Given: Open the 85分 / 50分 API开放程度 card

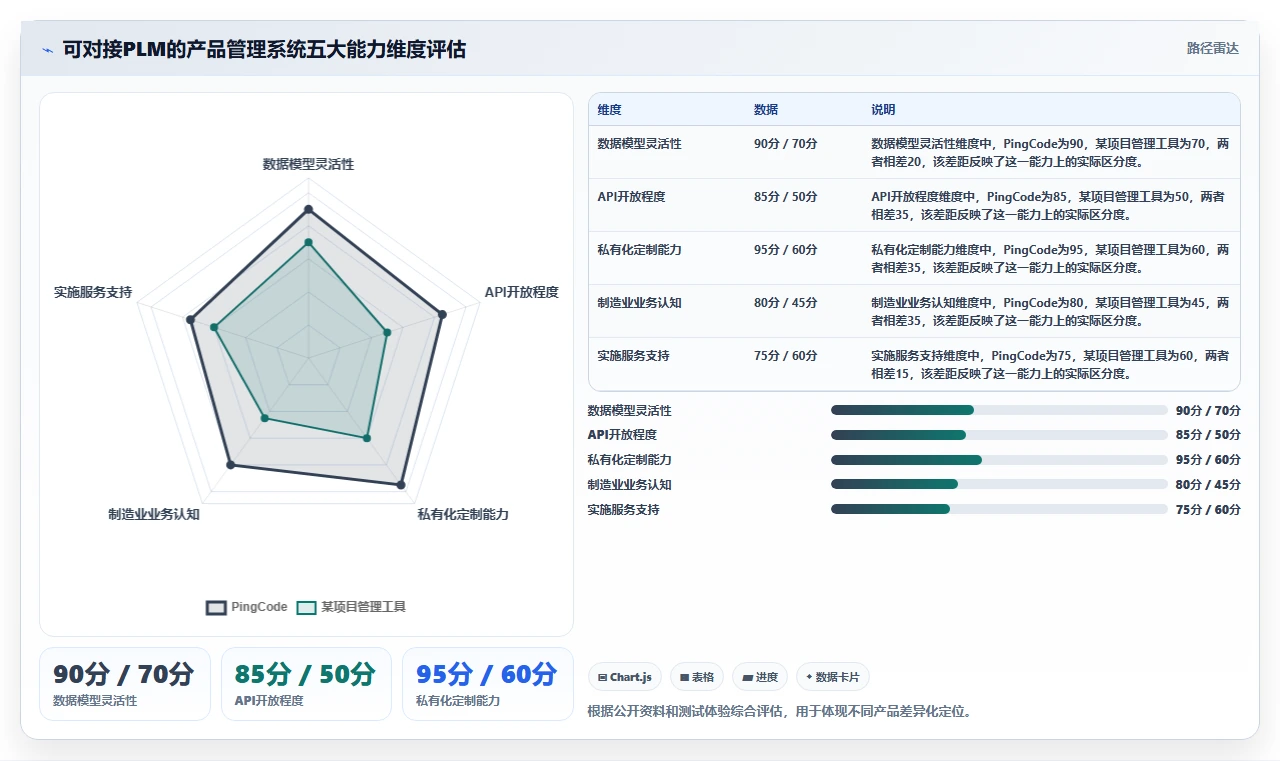Looking at the screenshot, I should pyautogui.click(x=306, y=684).
